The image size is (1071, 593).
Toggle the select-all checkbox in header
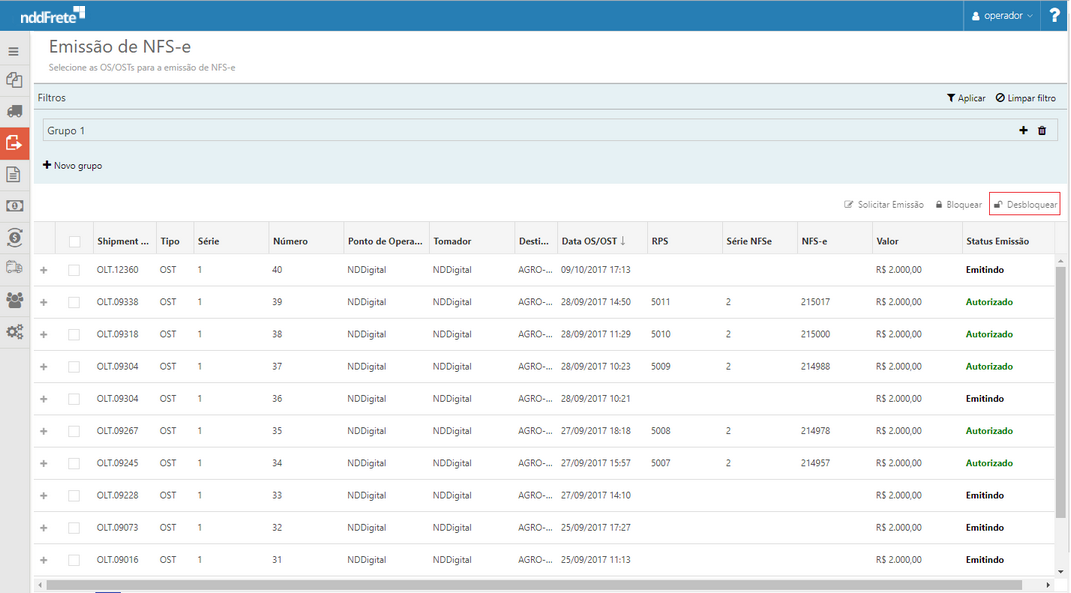coord(75,241)
